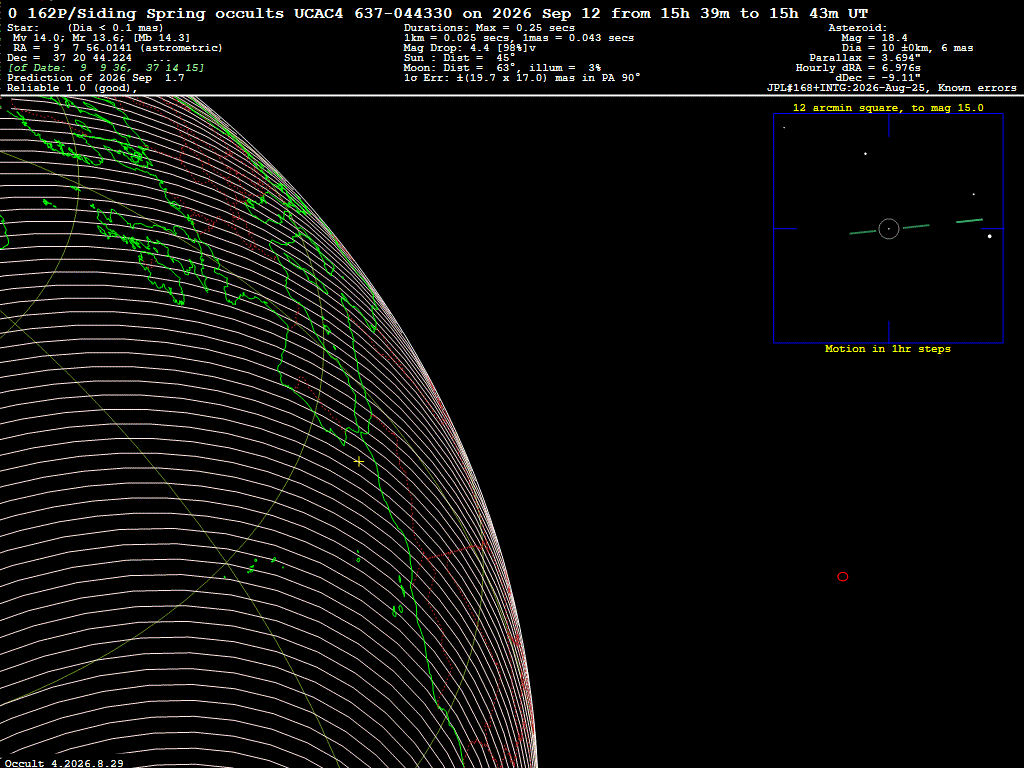Click the star in the chart's upper-left corner
This screenshot has width=1024, height=768.
(x=784, y=127)
